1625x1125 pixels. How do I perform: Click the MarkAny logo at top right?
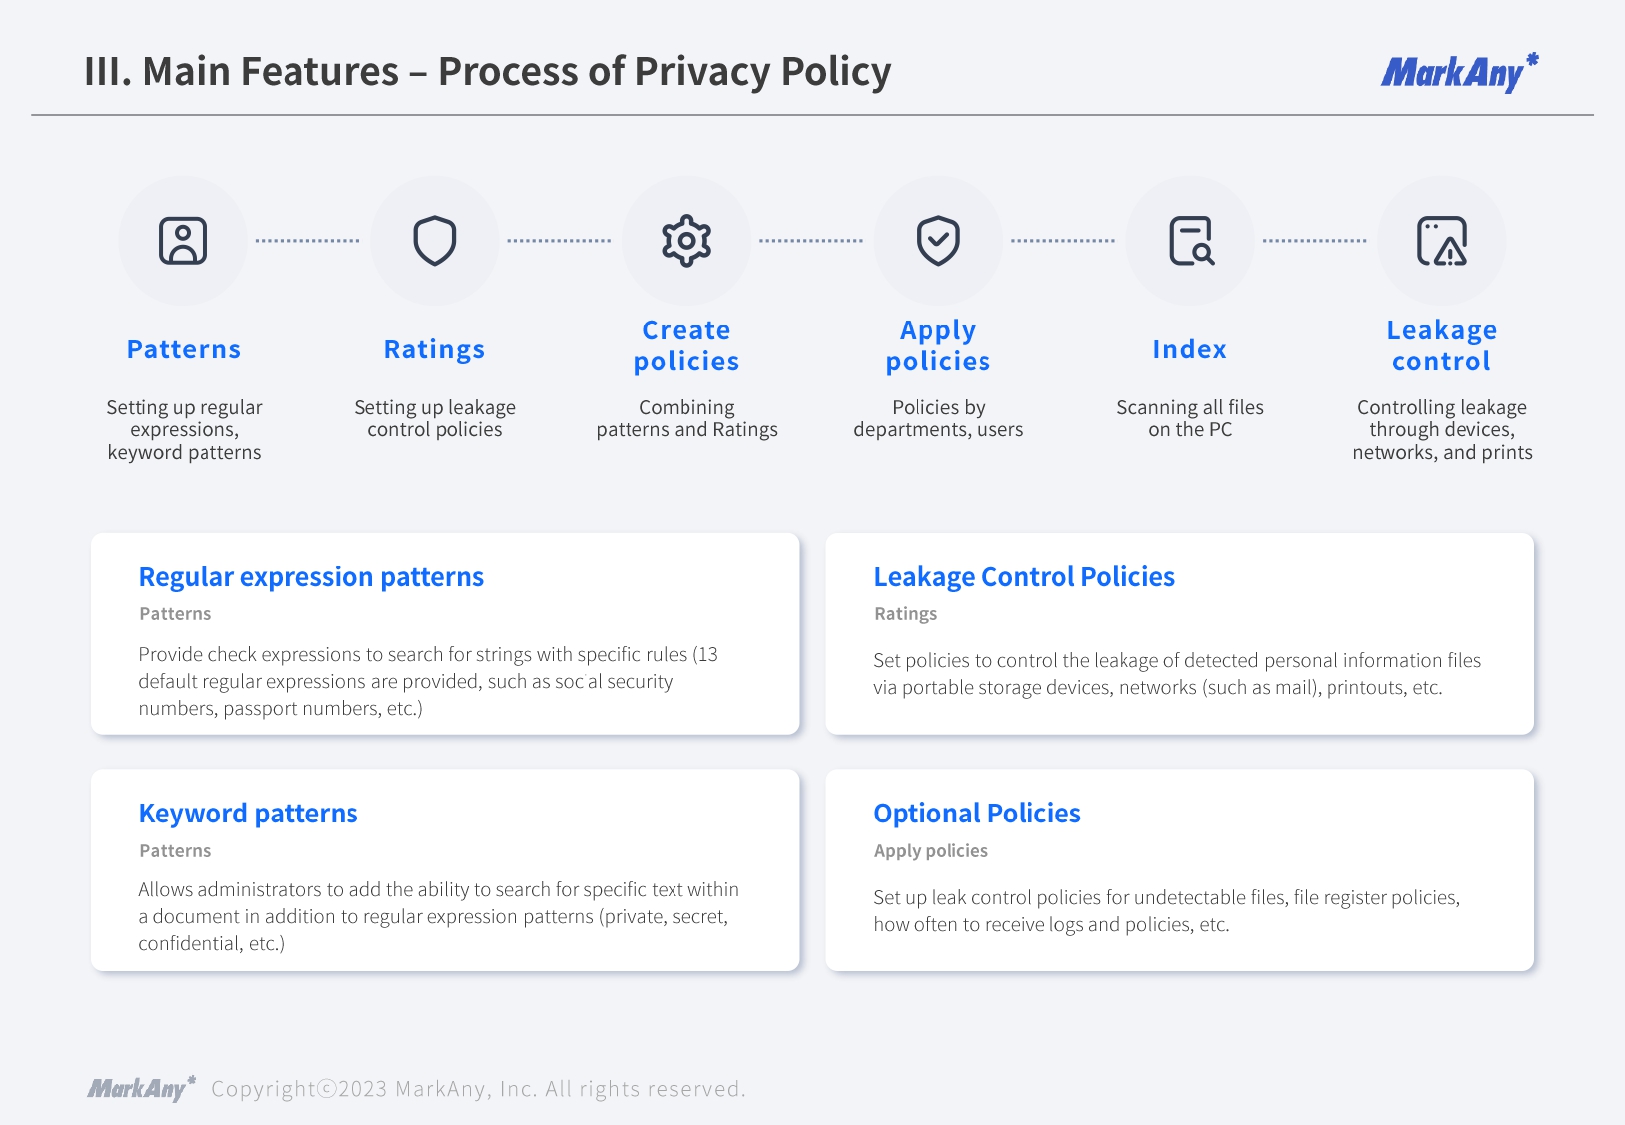1458,73
